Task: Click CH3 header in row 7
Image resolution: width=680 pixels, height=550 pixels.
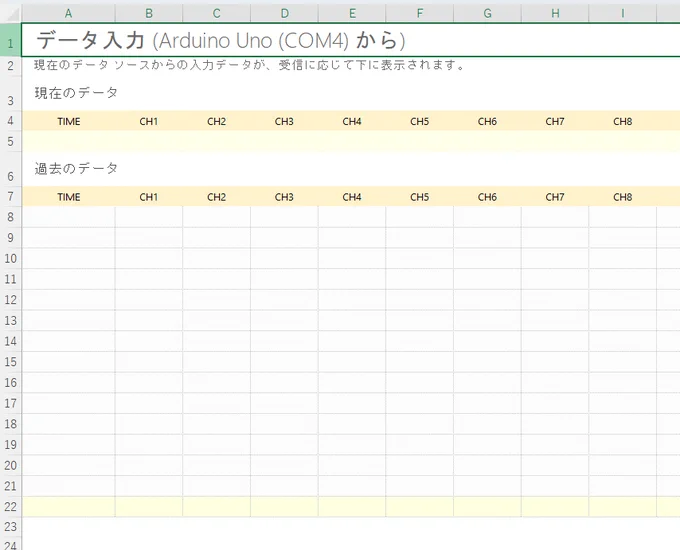Action: click(284, 197)
